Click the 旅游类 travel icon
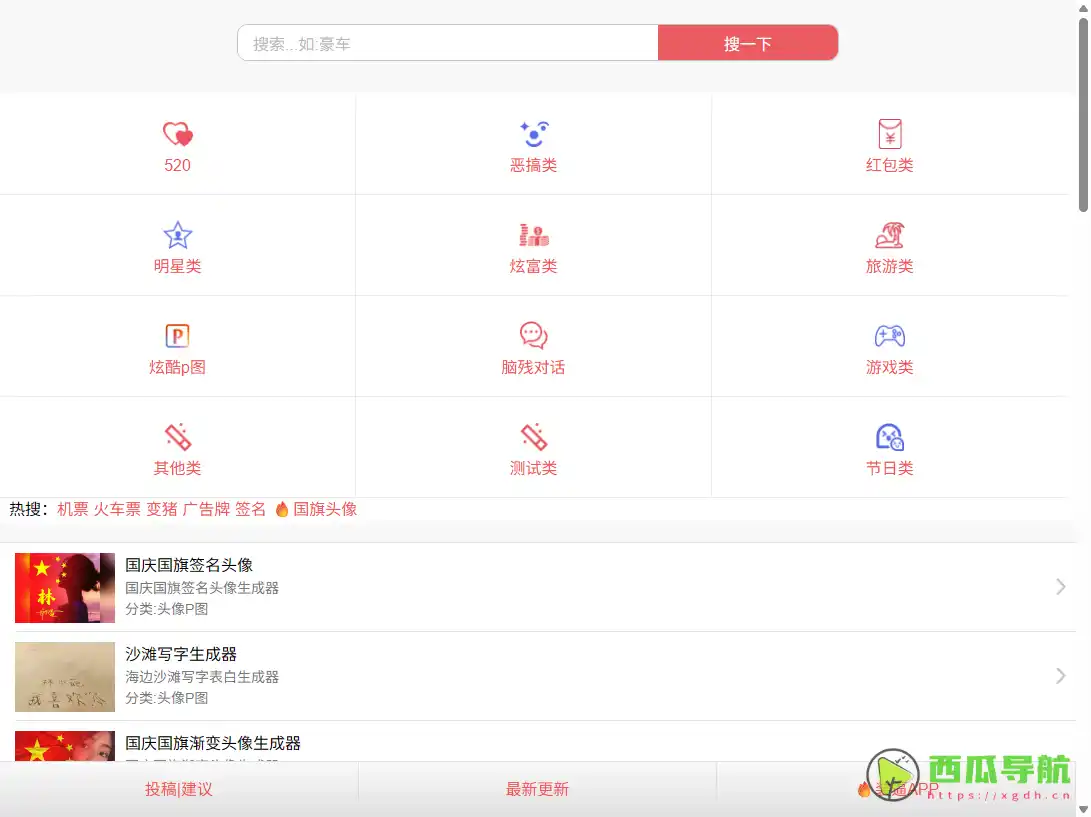1091x817 pixels. click(x=889, y=236)
